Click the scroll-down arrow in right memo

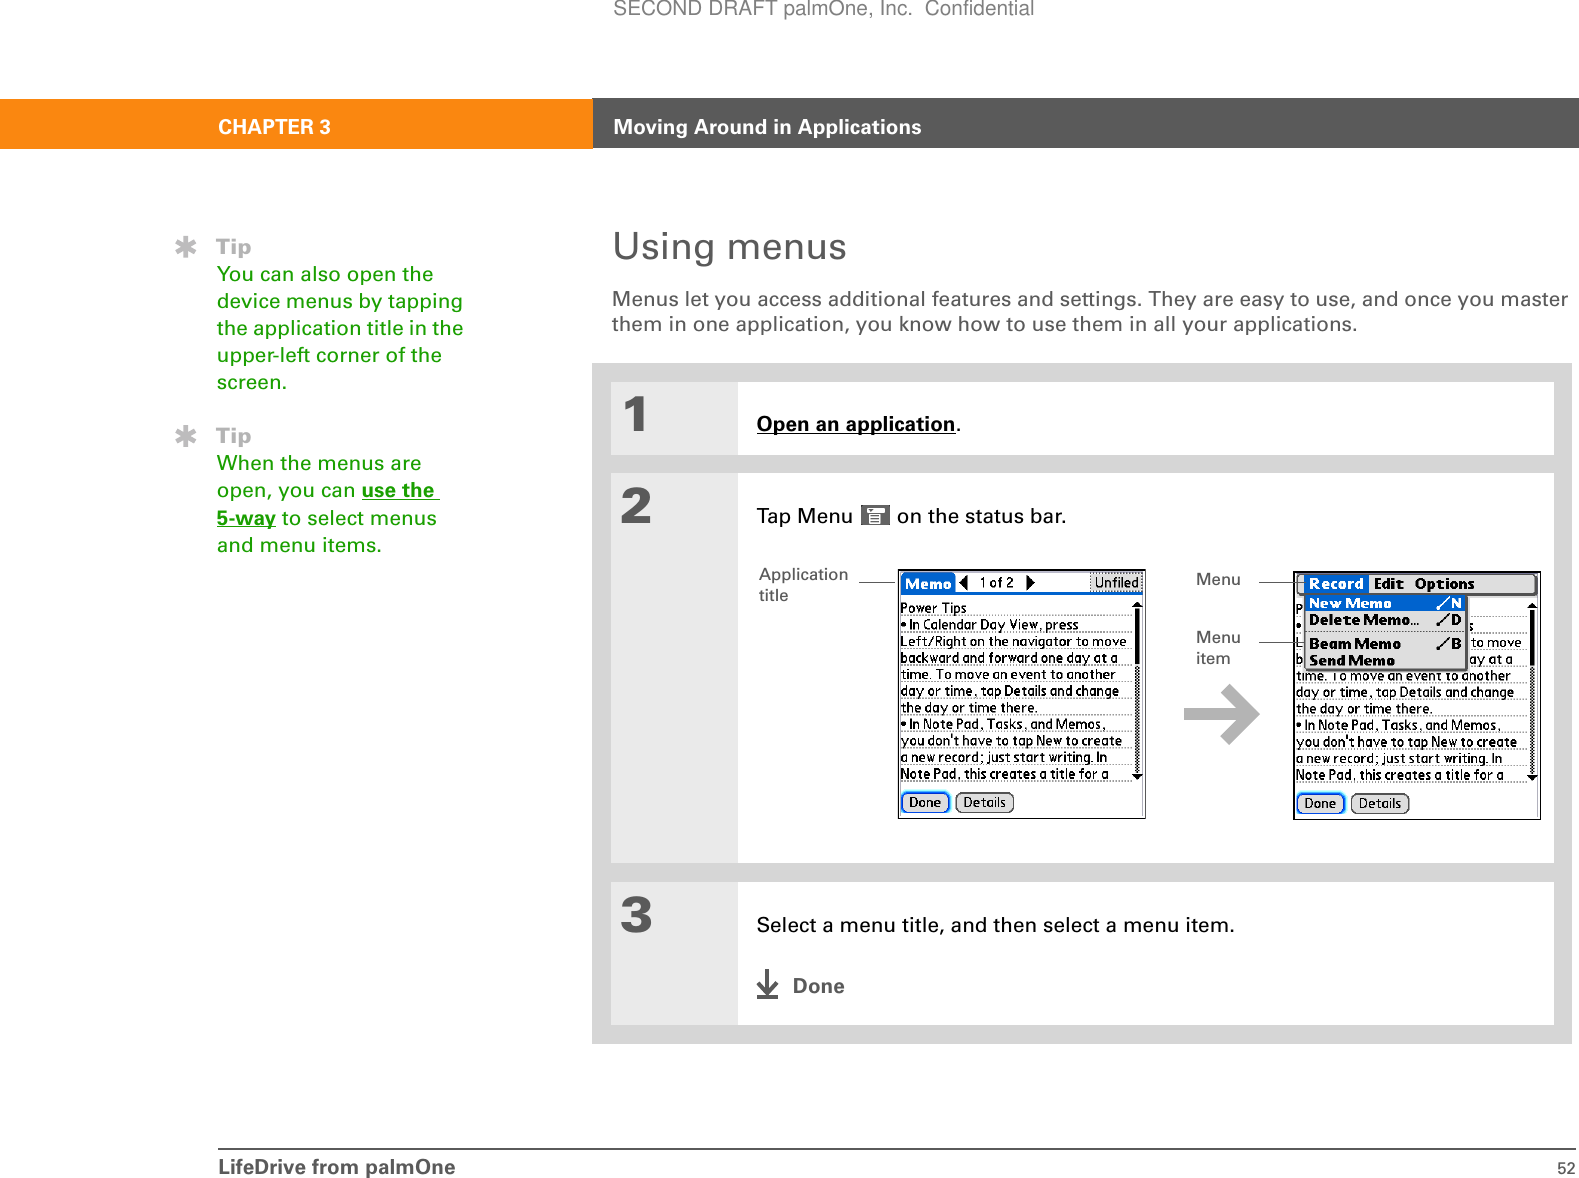coord(1532,777)
